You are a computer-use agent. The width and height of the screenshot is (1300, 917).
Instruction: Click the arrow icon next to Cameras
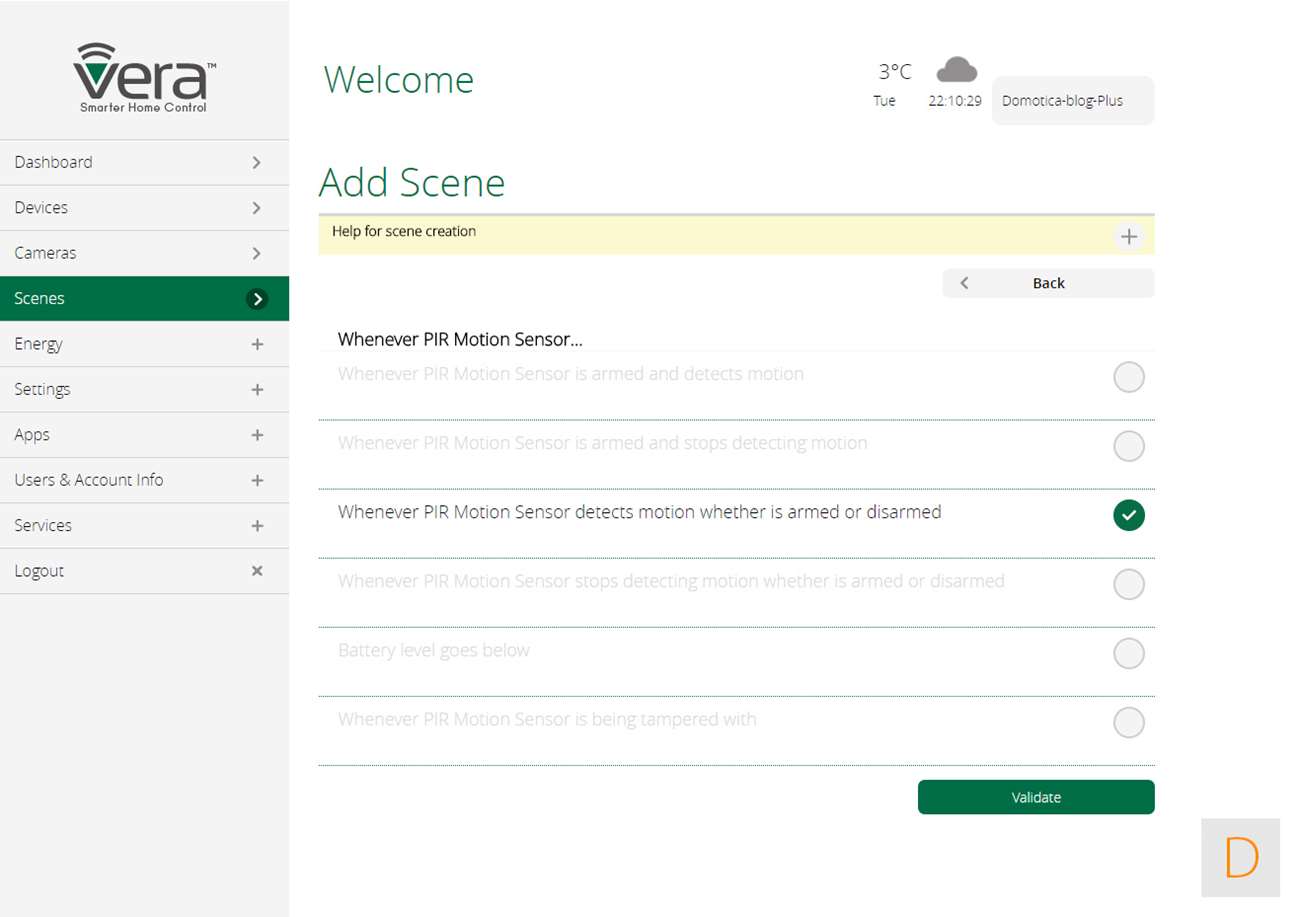tap(257, 253)
